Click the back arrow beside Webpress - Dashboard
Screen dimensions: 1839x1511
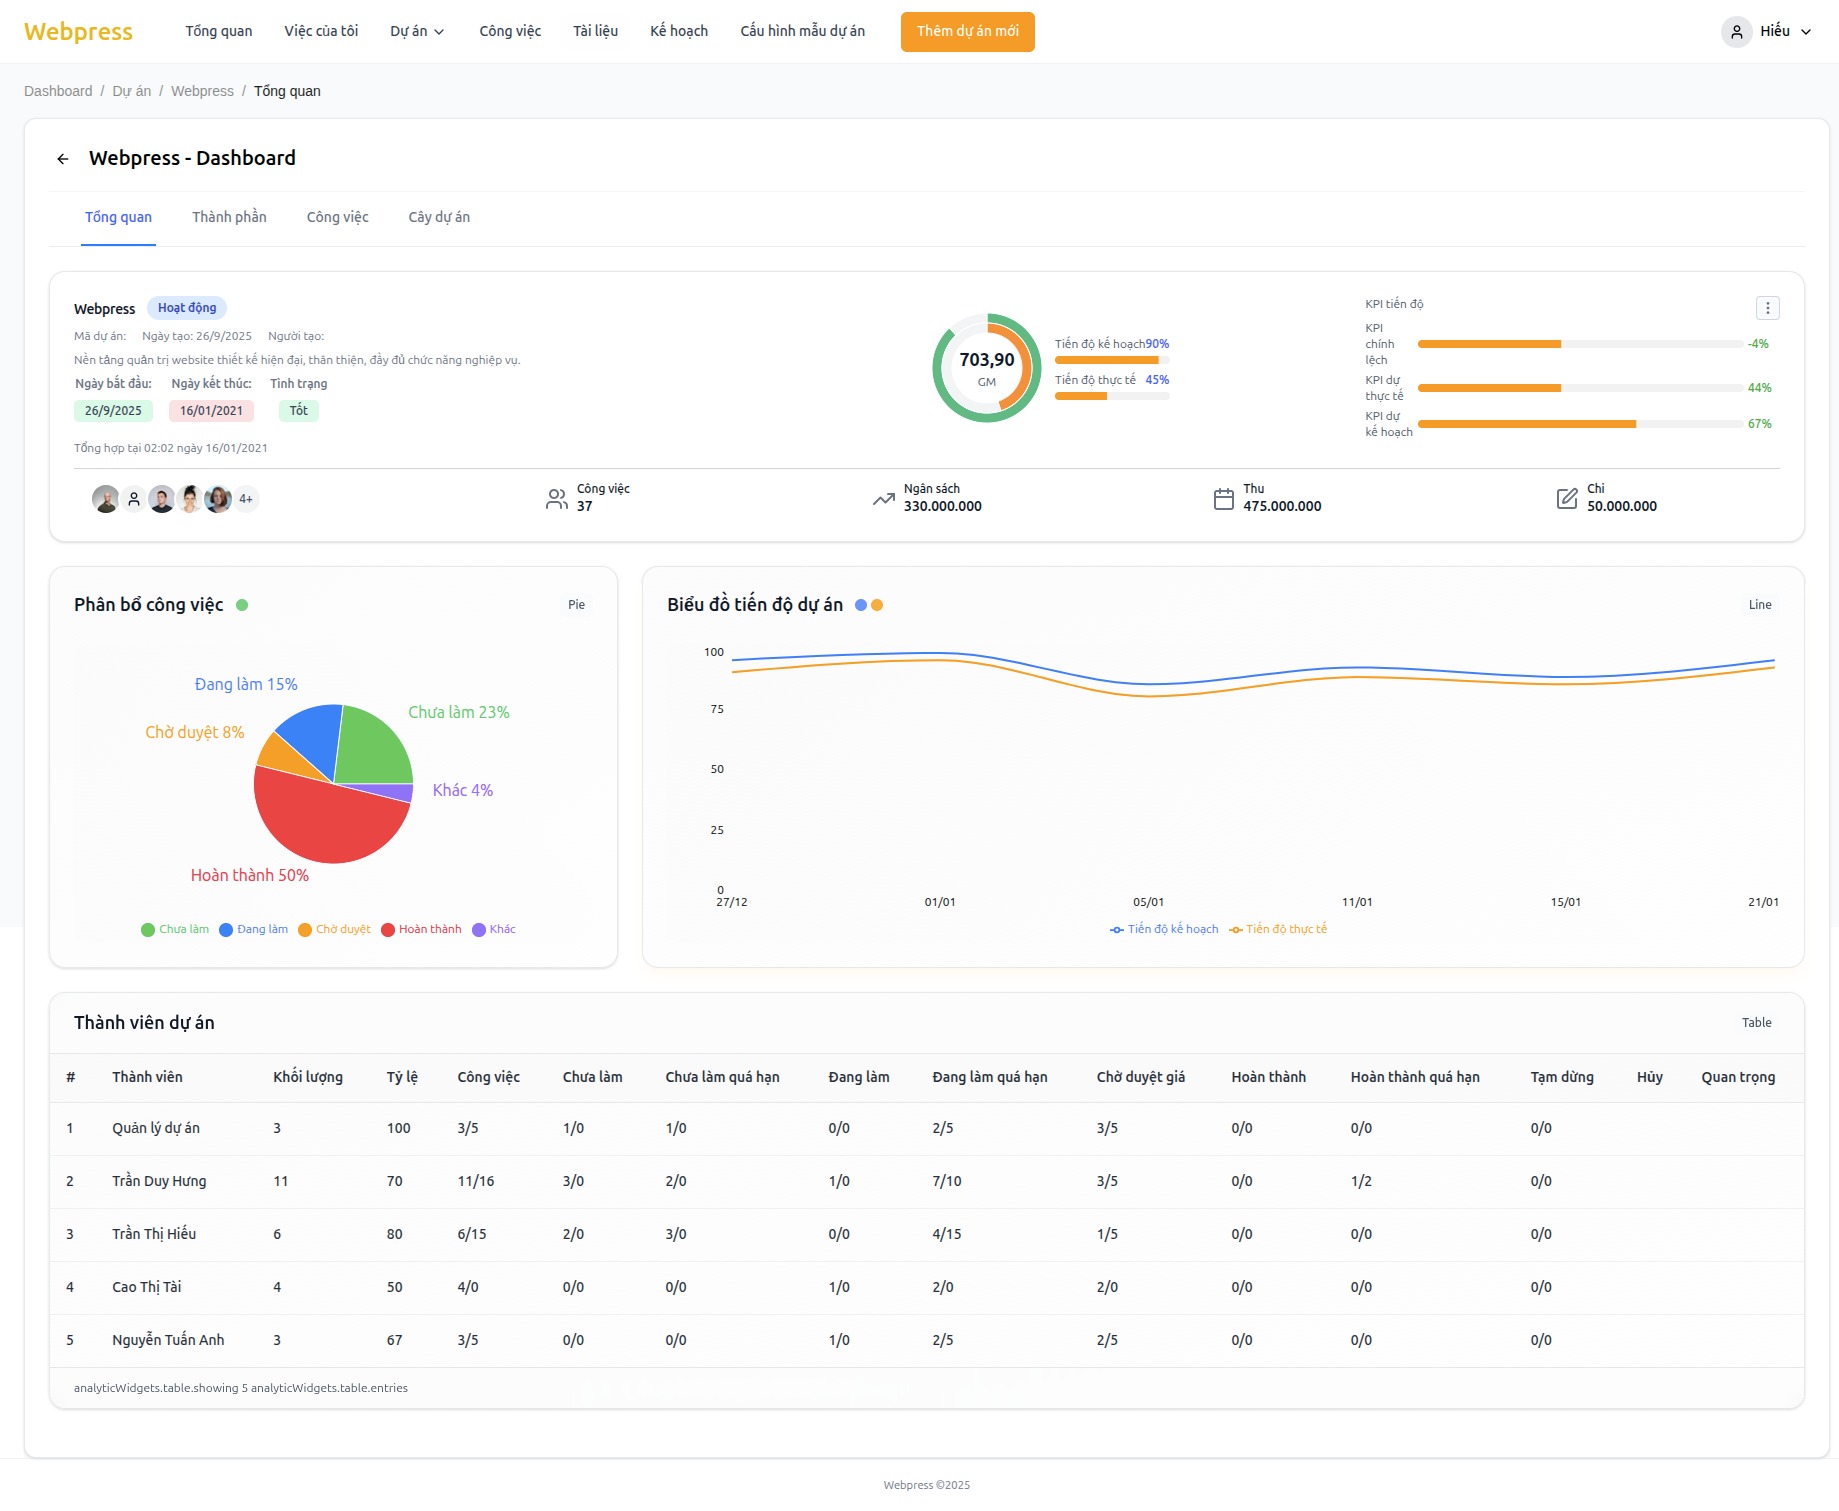(63, 159)
